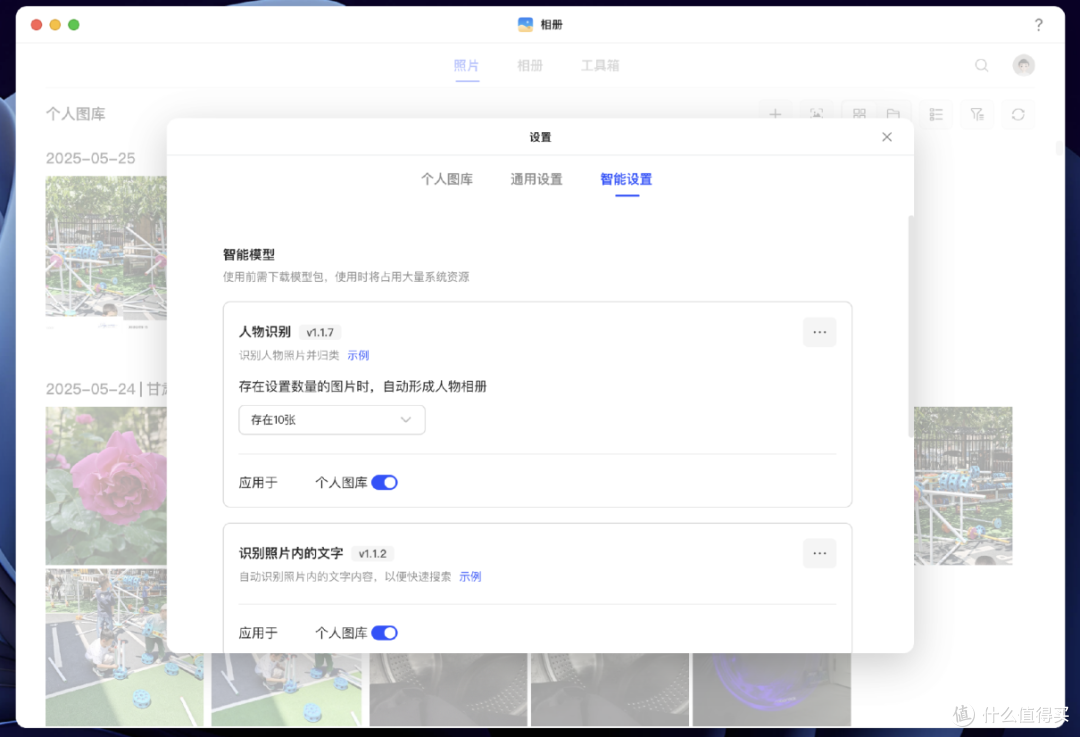Open the 2025-05-25 playground photo thumbnail
The image size is (1080, 737).
pos(106,248)
